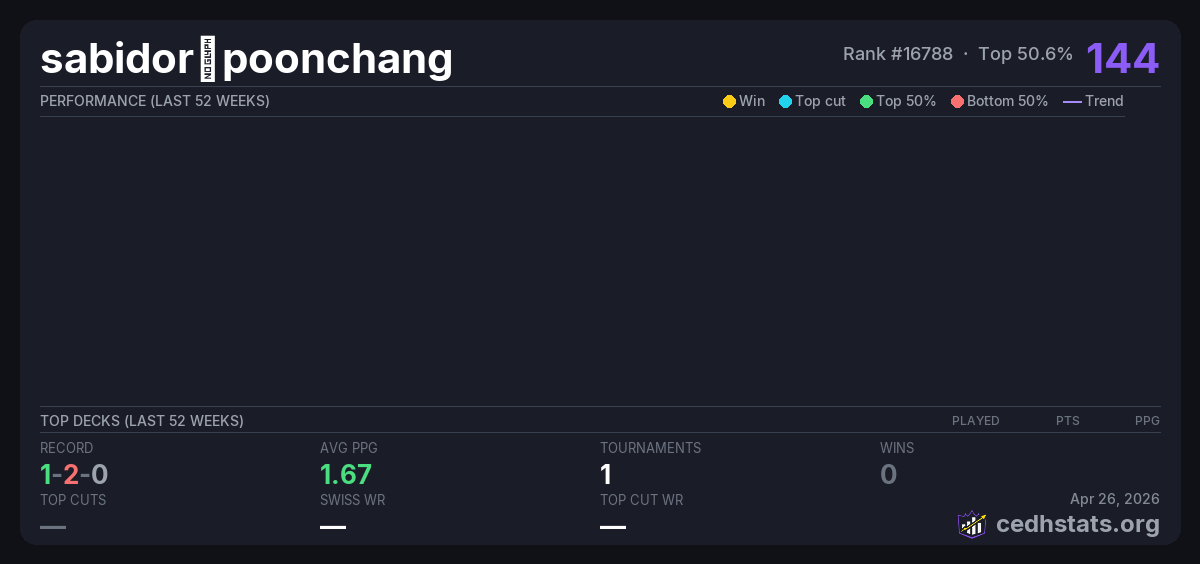The width and height of the screenshot is (1200, 564).
Task: Select the Performance (Last 52 Weeks) heading
Action: pos(154,101)
